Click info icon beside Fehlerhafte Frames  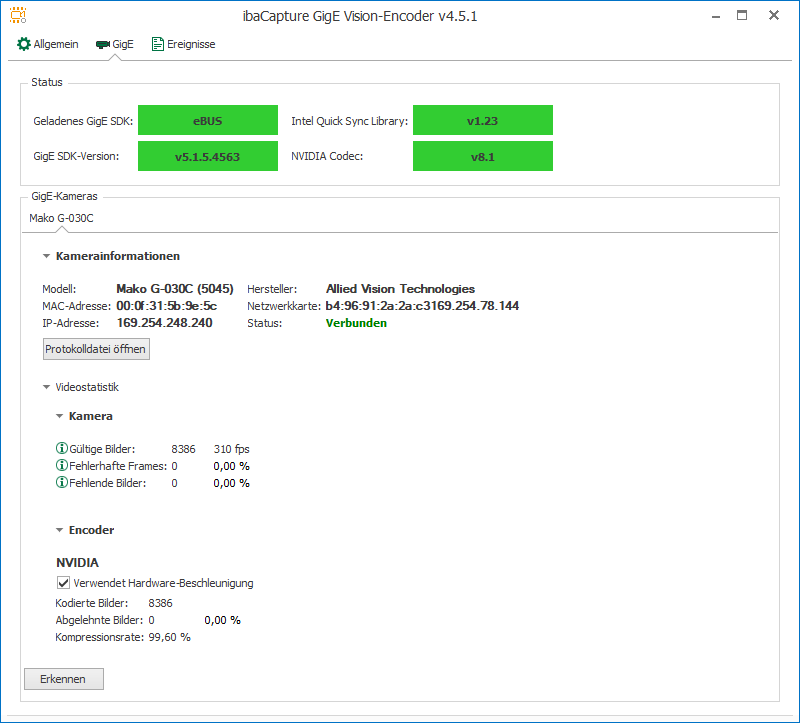[61, 465]
